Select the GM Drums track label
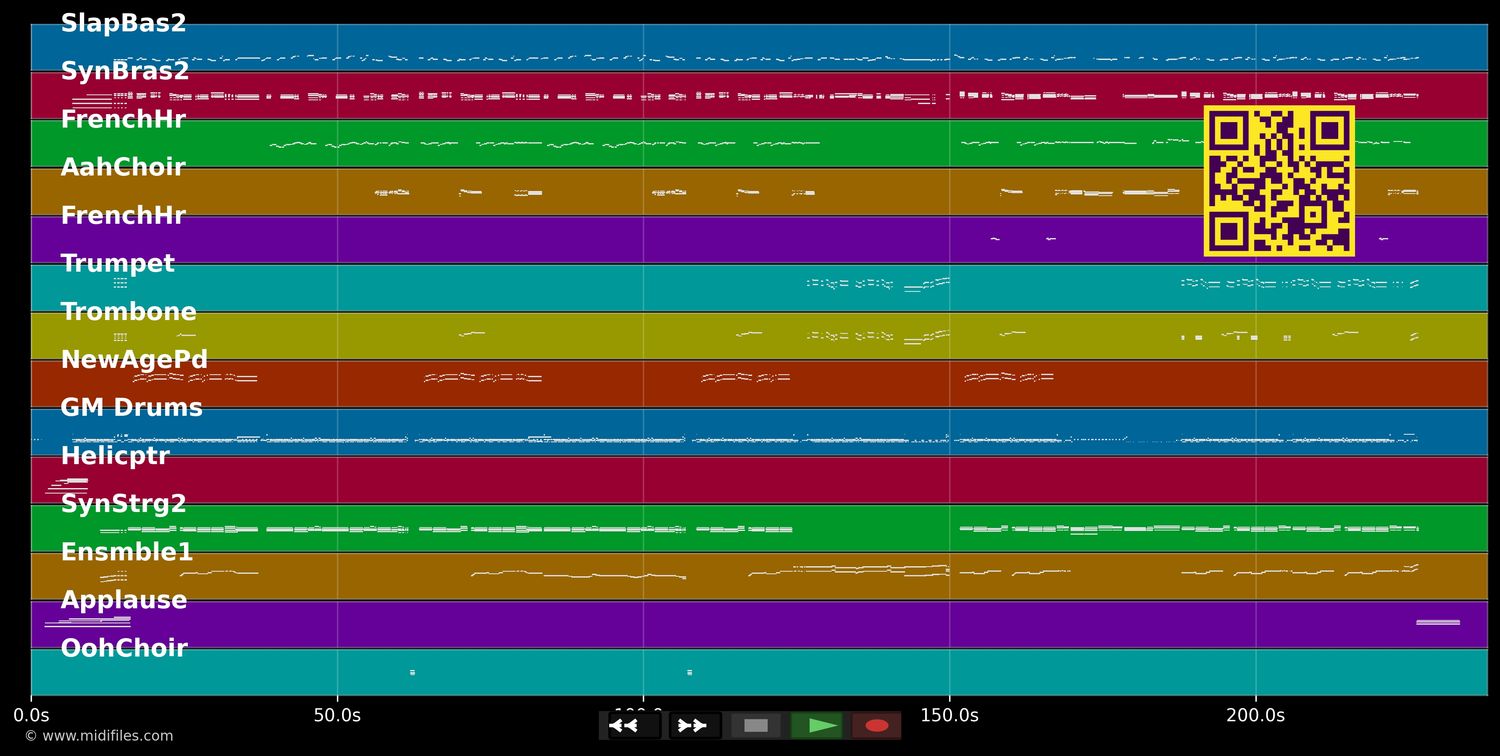The image size is (1500, 756). (131, 407)
